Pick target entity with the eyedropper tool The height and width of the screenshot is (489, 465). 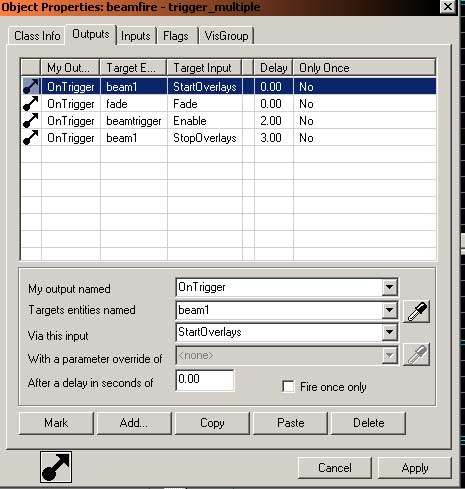point(416,311)
